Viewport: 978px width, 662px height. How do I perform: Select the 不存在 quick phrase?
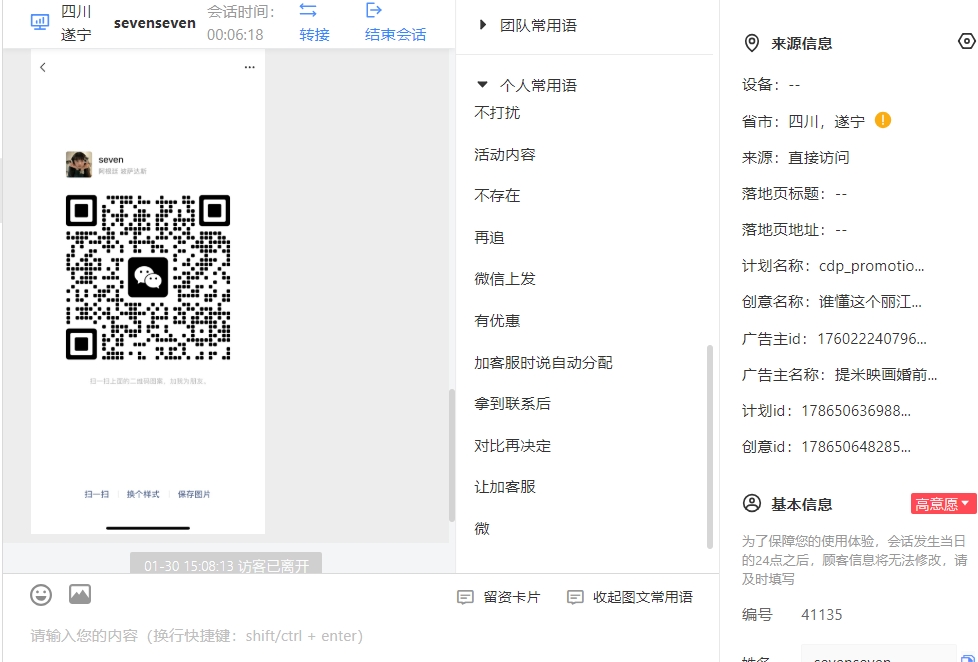[497, 195]
